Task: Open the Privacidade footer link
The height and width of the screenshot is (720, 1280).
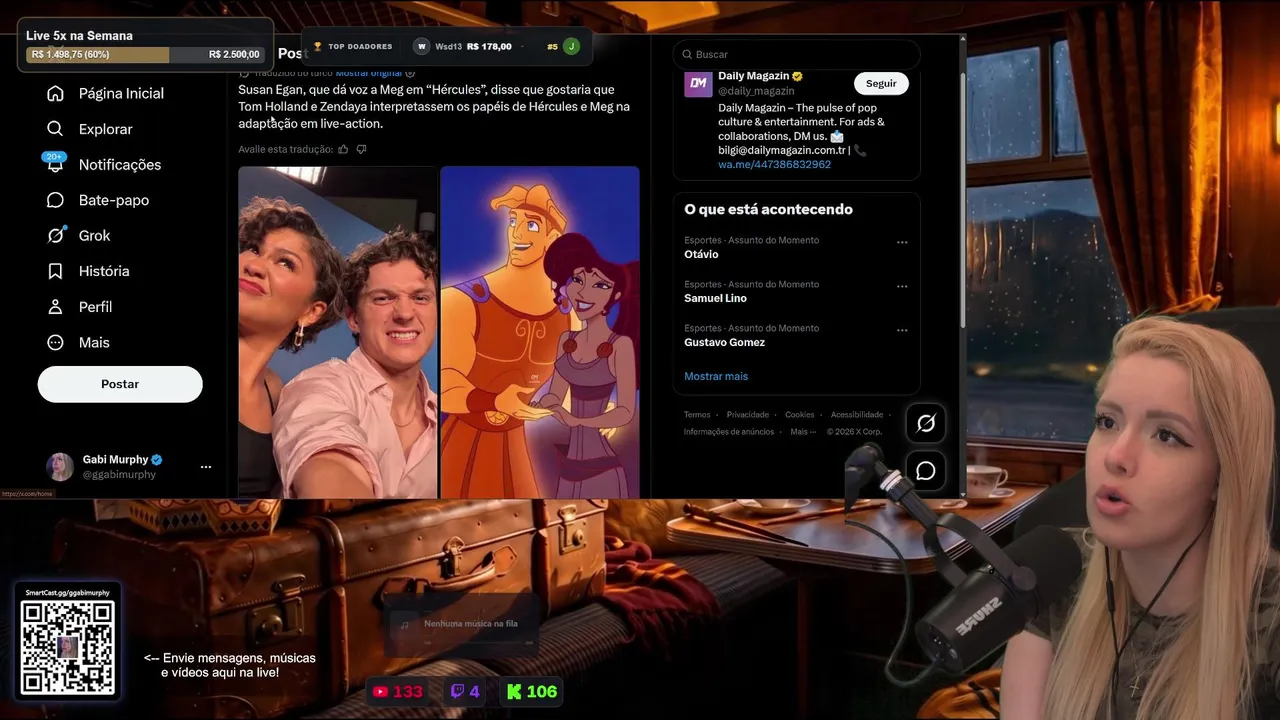Action: pos(748,415)
